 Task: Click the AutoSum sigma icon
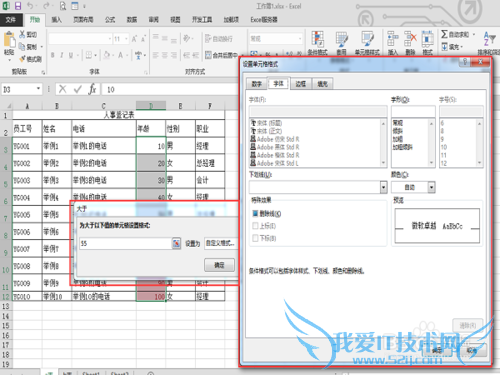(x=444, y=34)
